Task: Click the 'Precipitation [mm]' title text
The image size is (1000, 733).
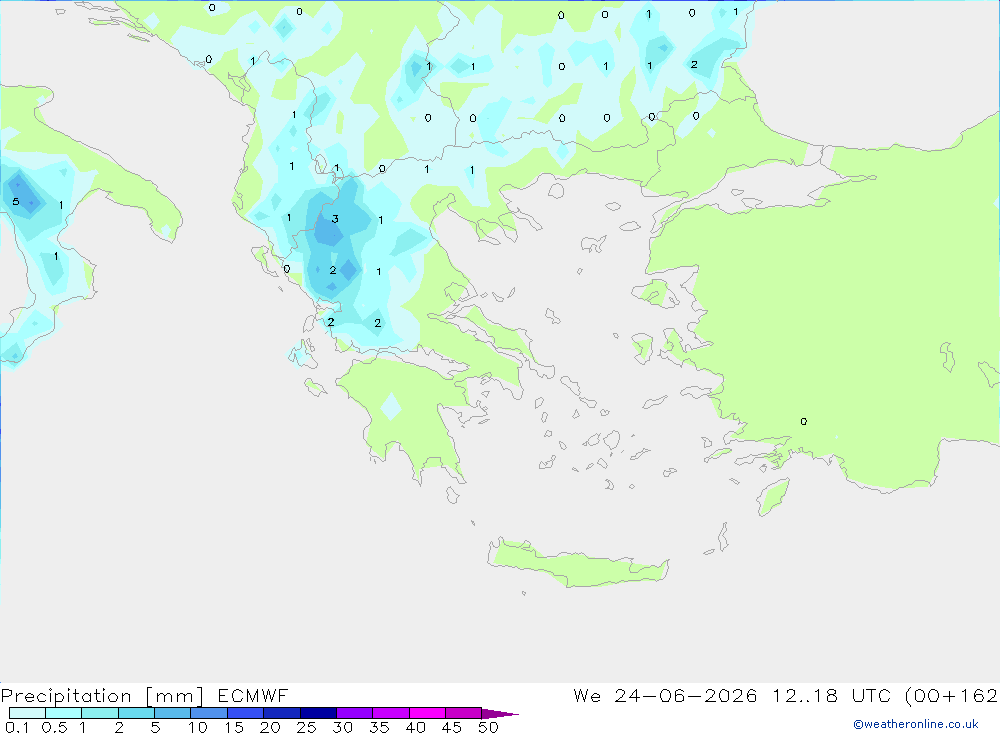Action: tap(102, 695)
